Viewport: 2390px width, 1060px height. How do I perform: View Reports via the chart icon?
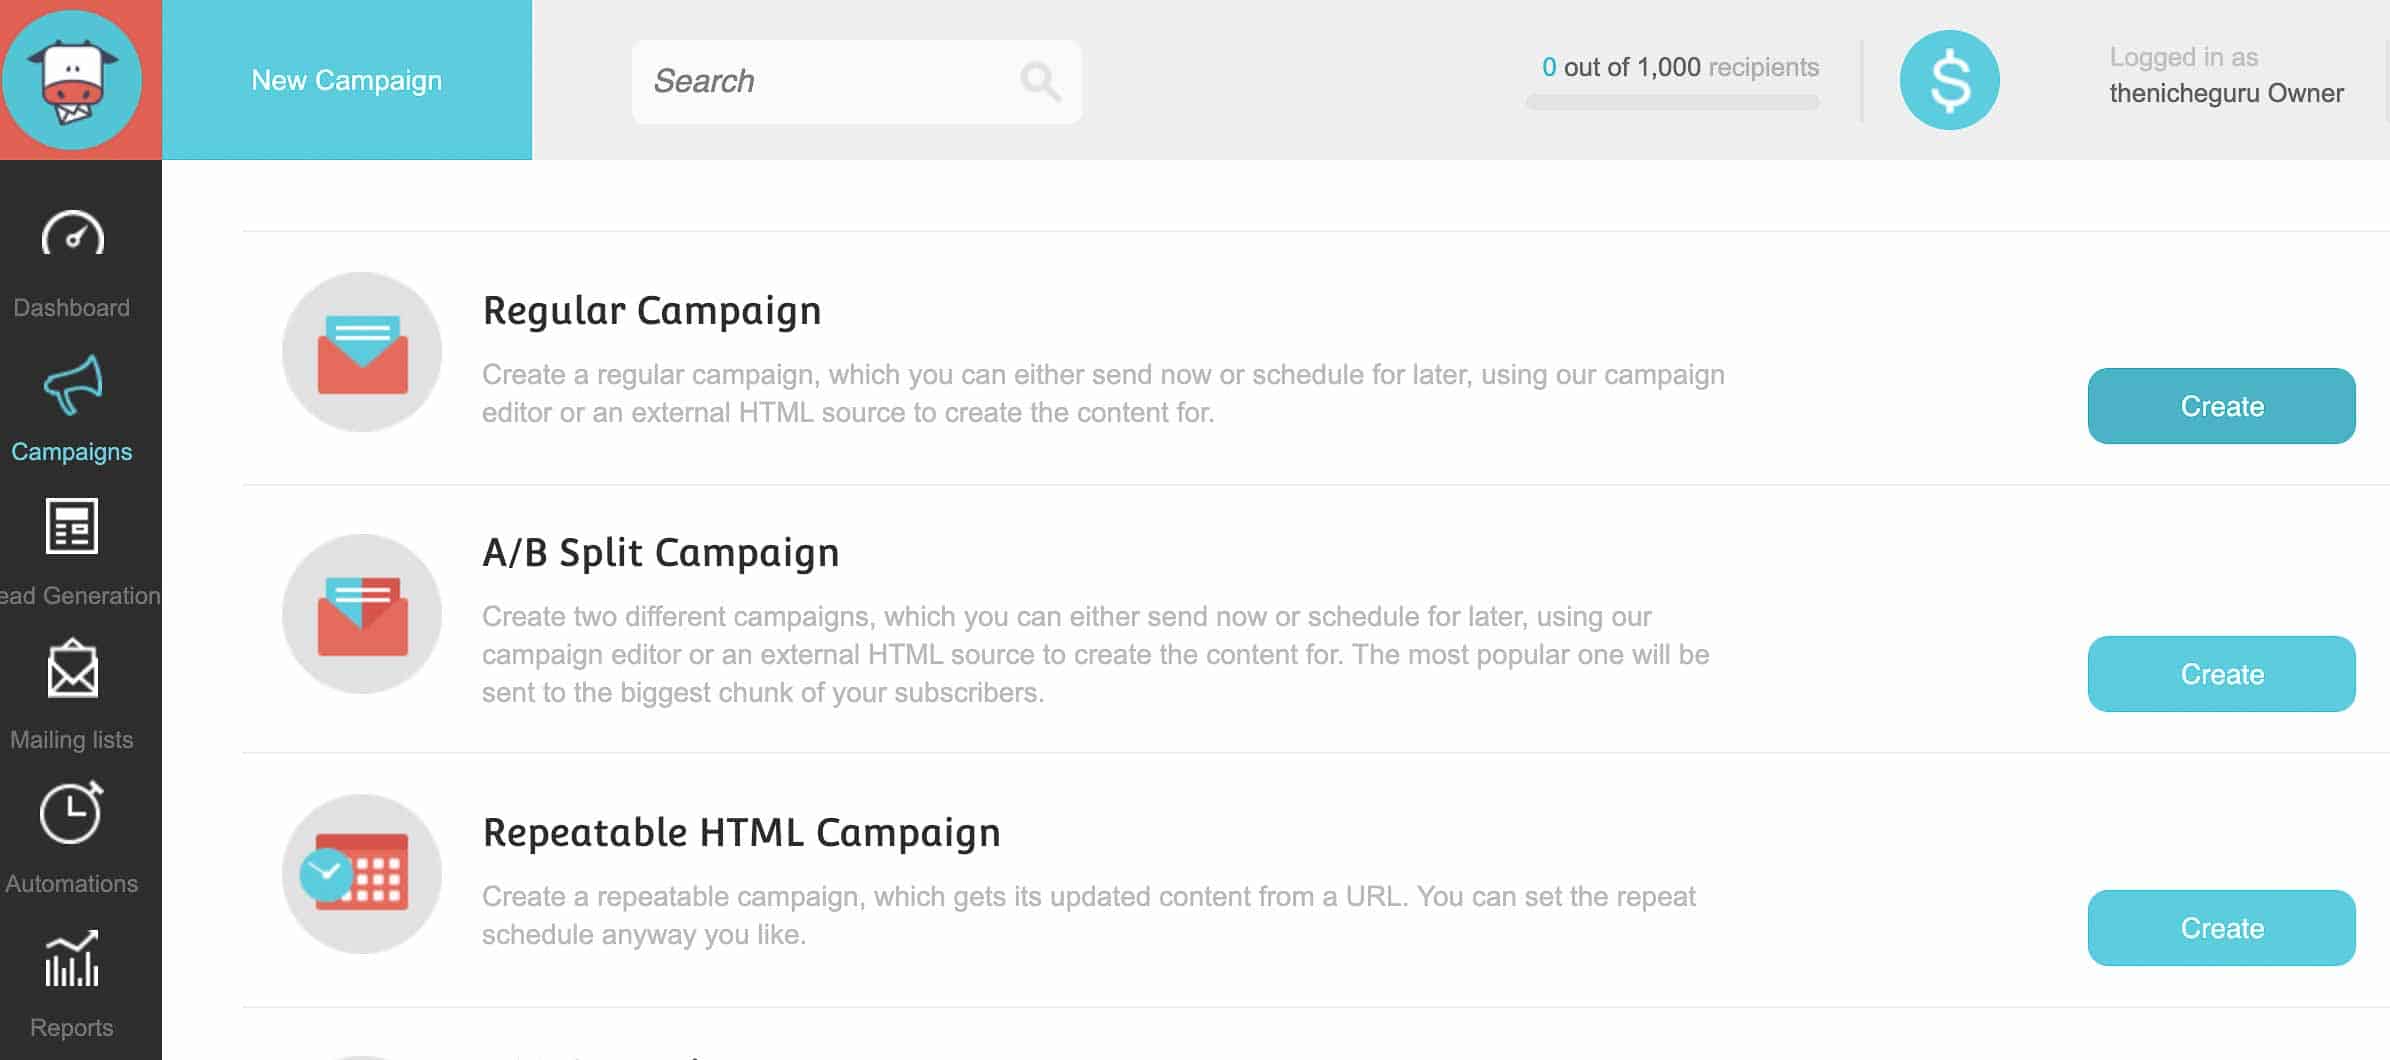71,960
